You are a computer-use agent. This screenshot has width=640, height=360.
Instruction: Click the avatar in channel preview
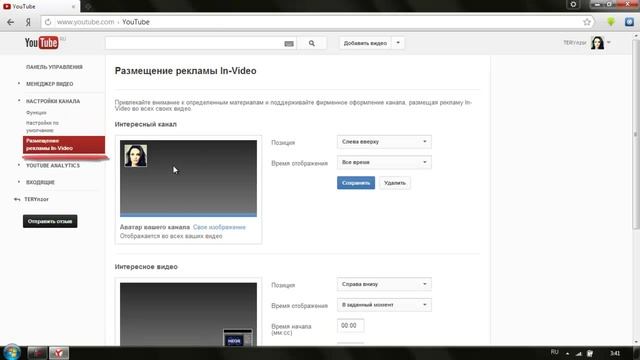(x=136, y=156)
